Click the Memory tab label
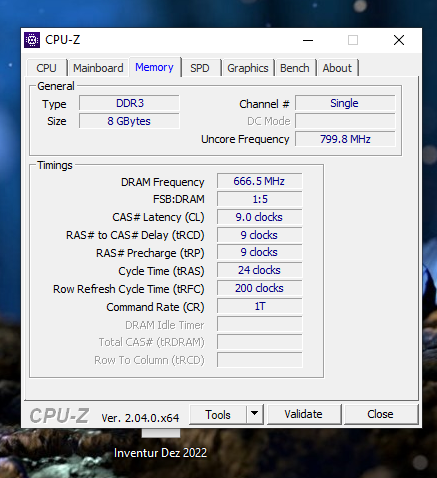437x478 pixels. (154, 67)
